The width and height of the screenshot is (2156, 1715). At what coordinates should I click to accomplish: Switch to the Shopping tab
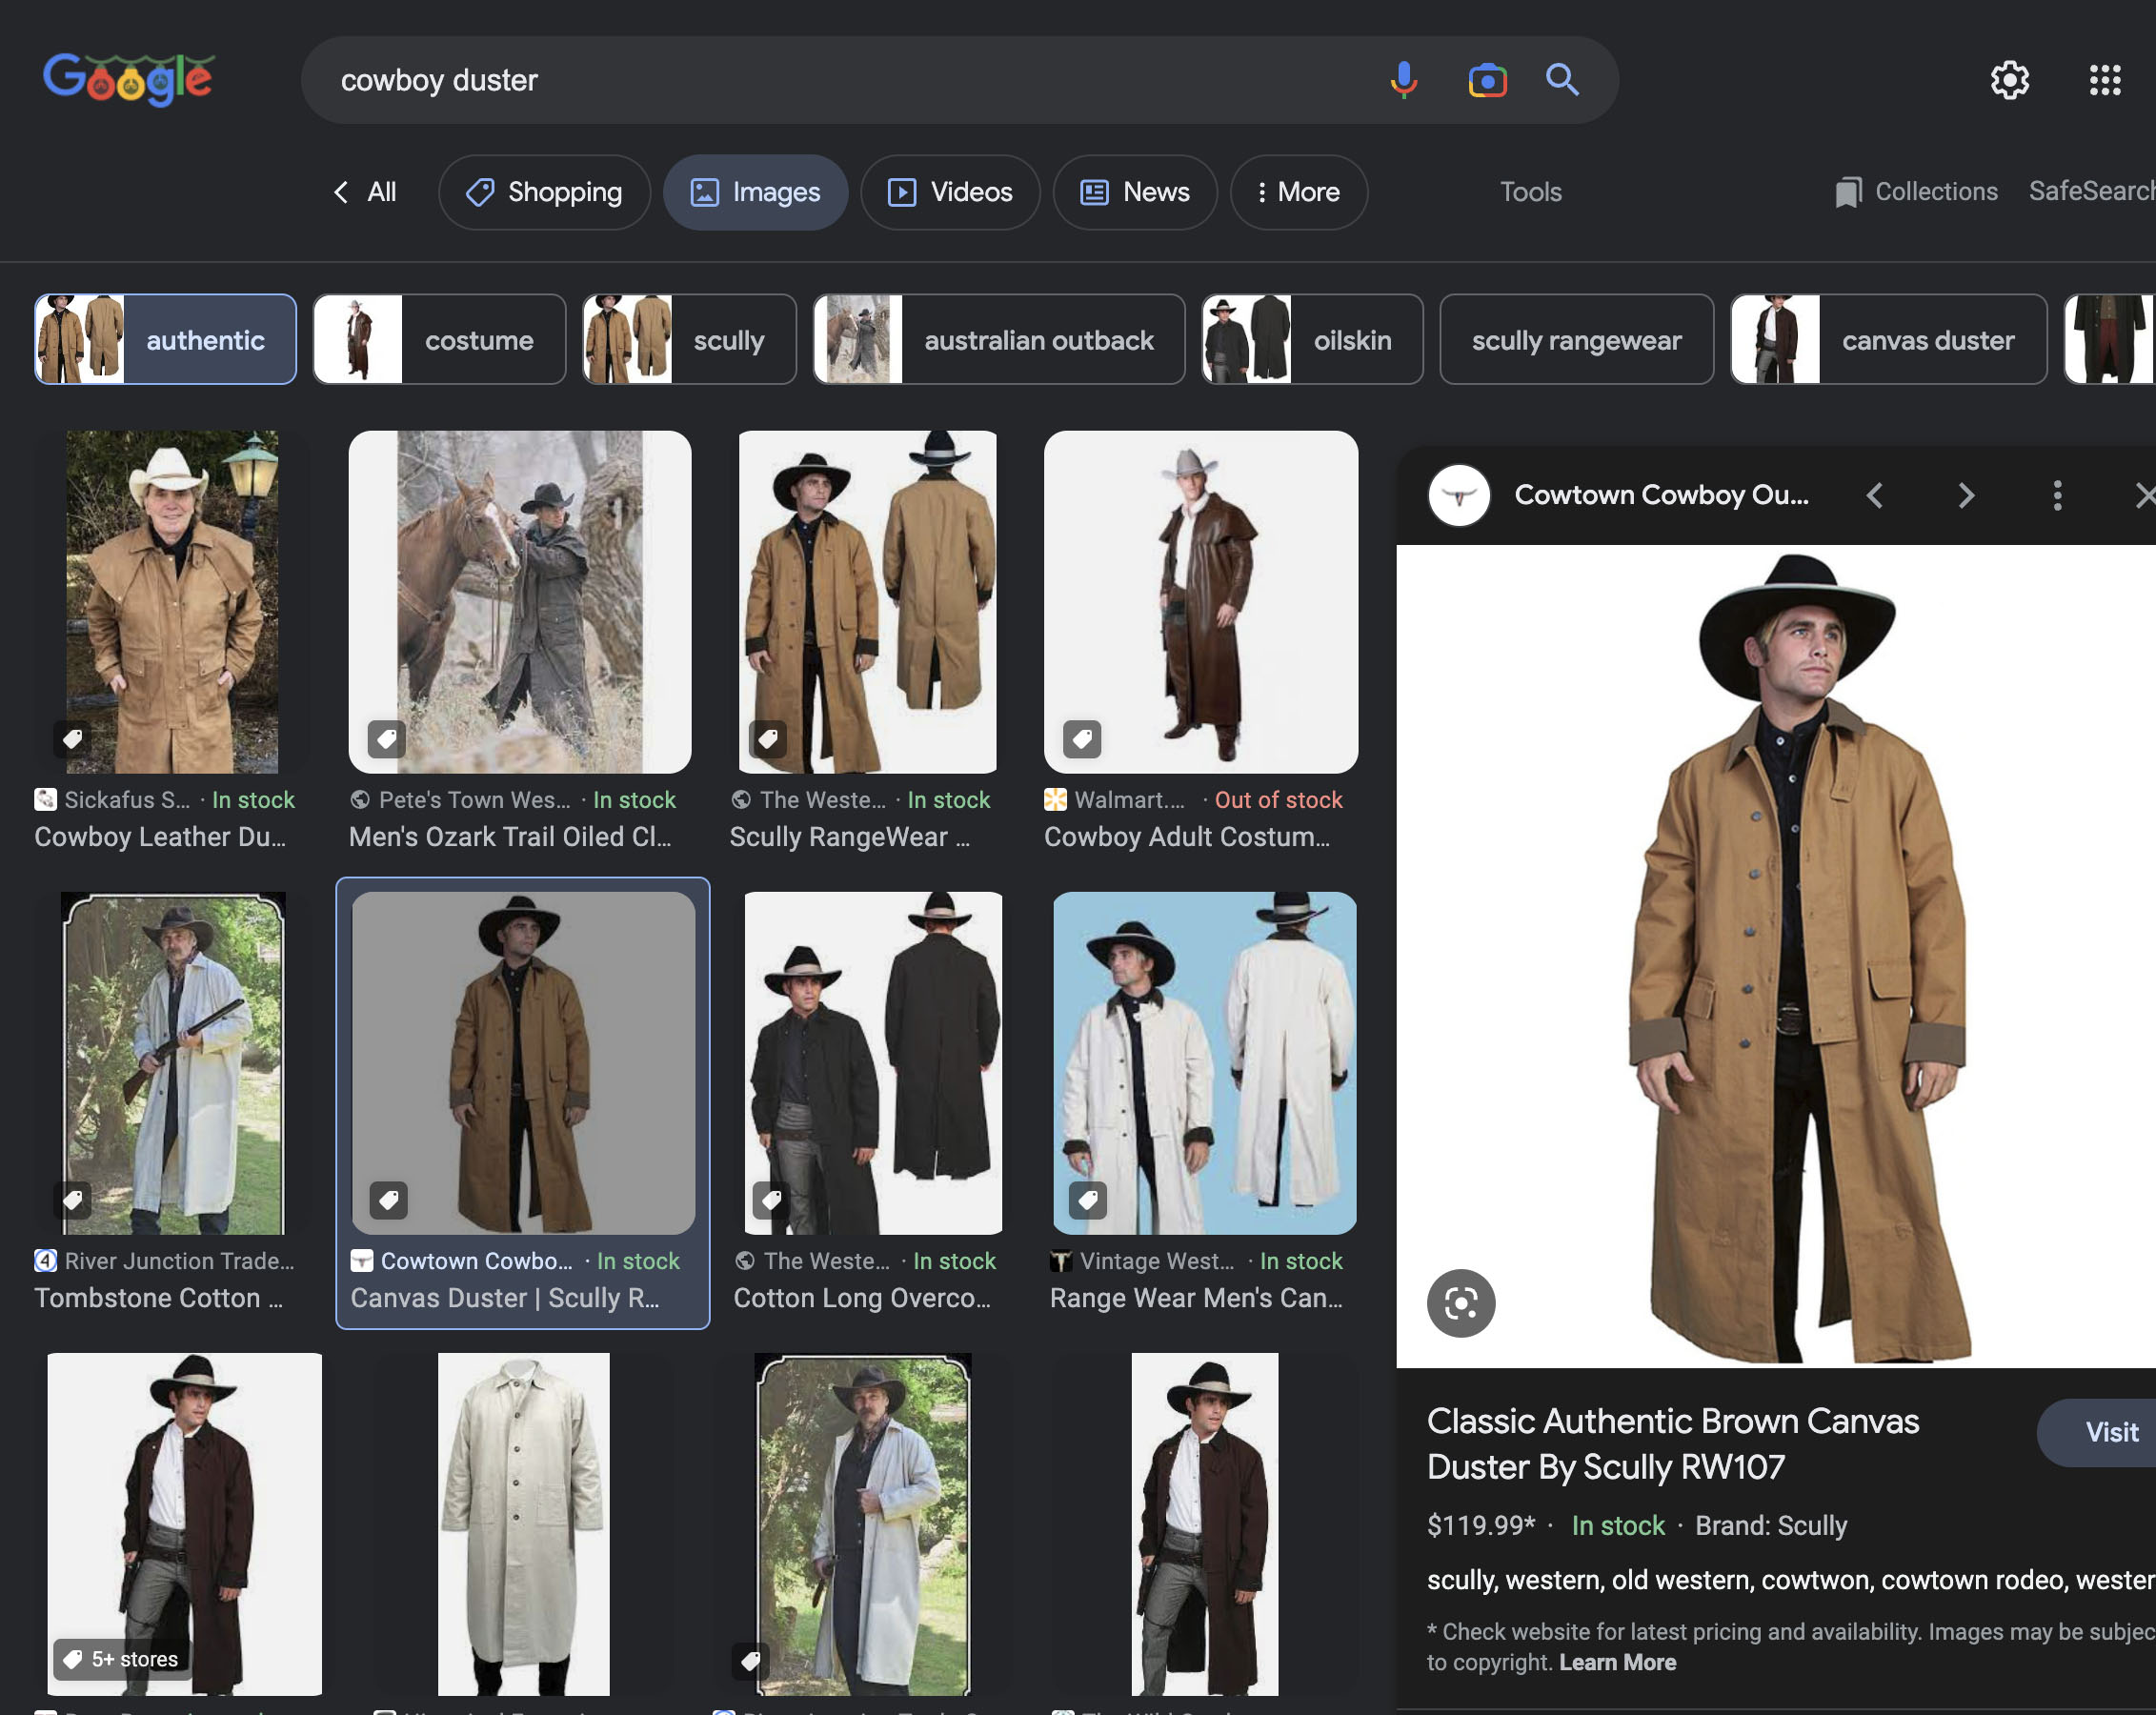pos(544,192)
